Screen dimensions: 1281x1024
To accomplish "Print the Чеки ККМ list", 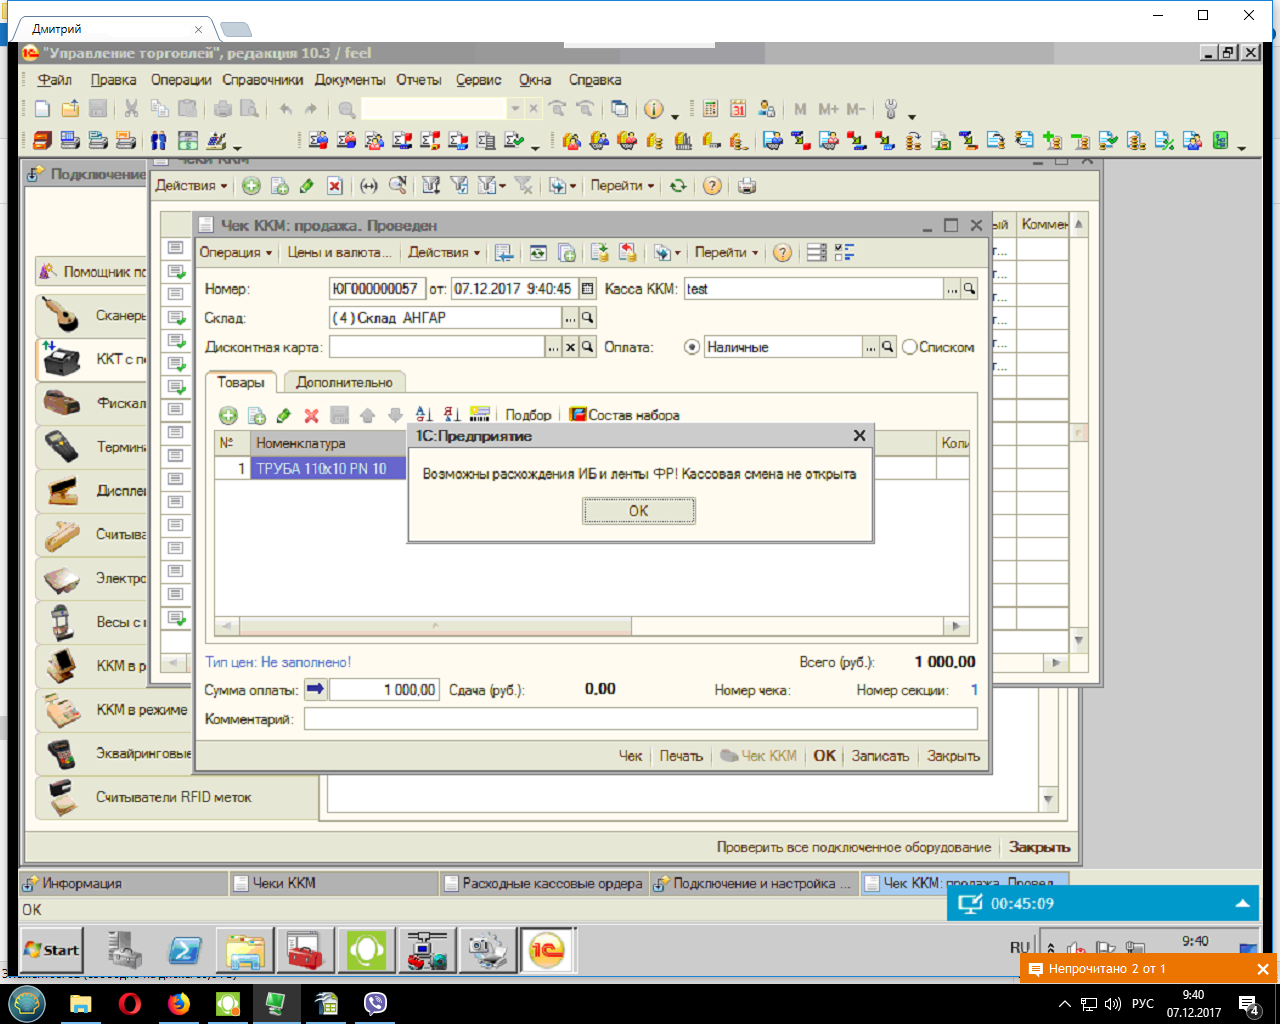I will click(746, 186).
